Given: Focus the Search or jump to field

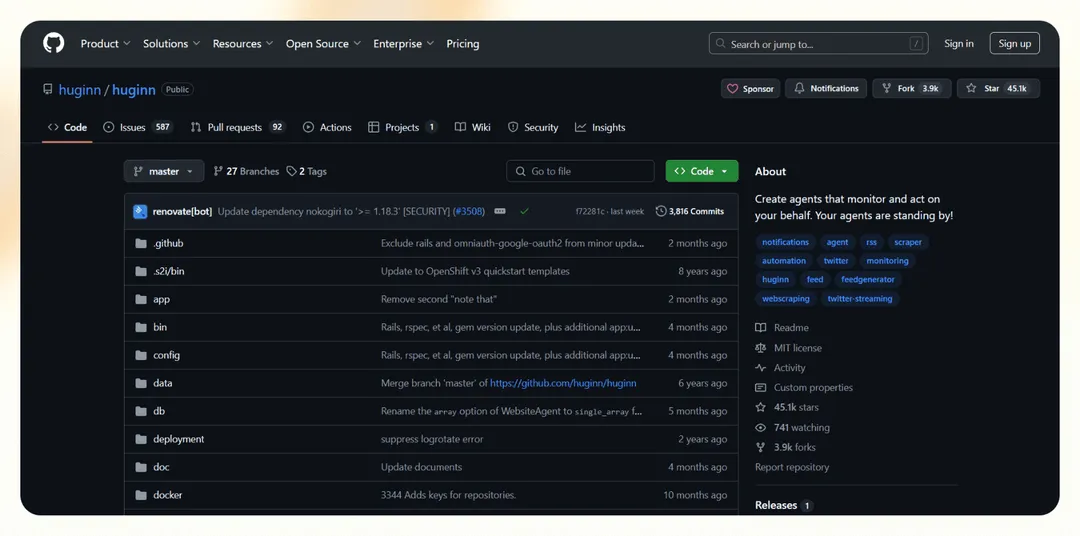Looking at the screenshot, I should [x=818, y=43].
